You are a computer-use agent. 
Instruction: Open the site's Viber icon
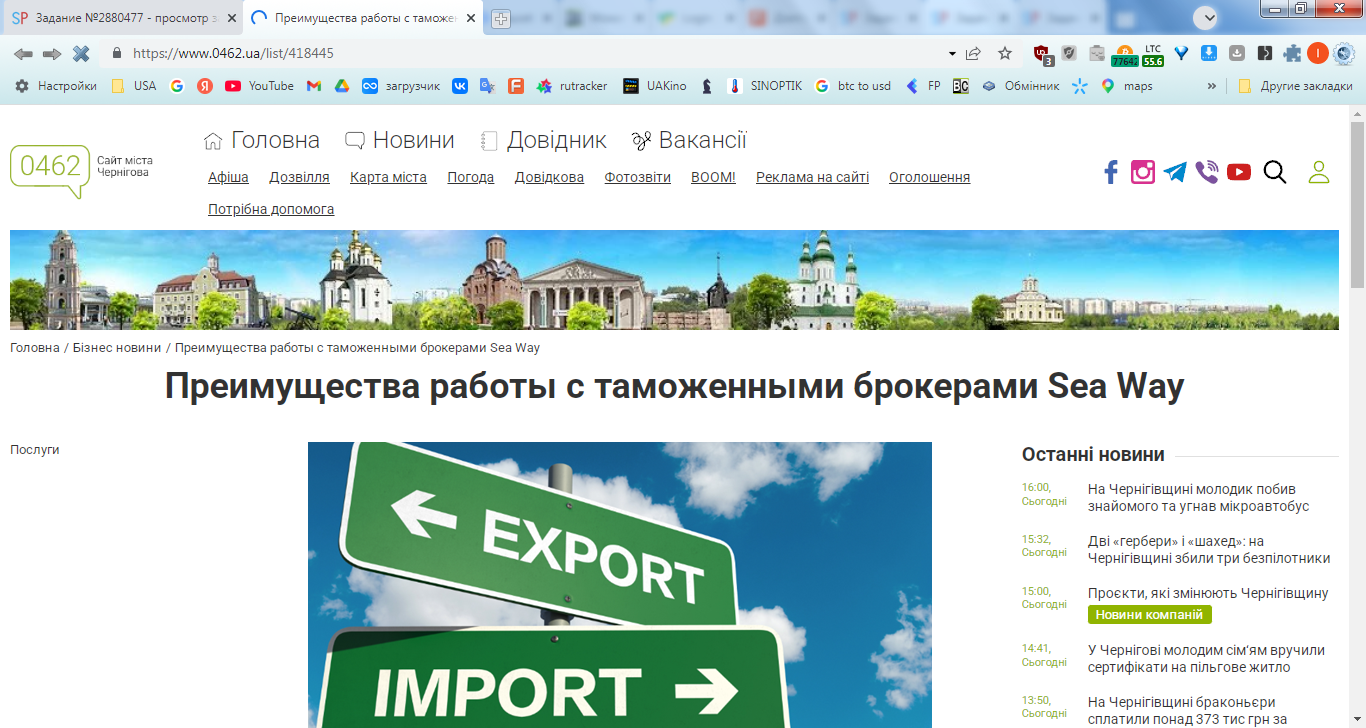(x=1207, y=172)
